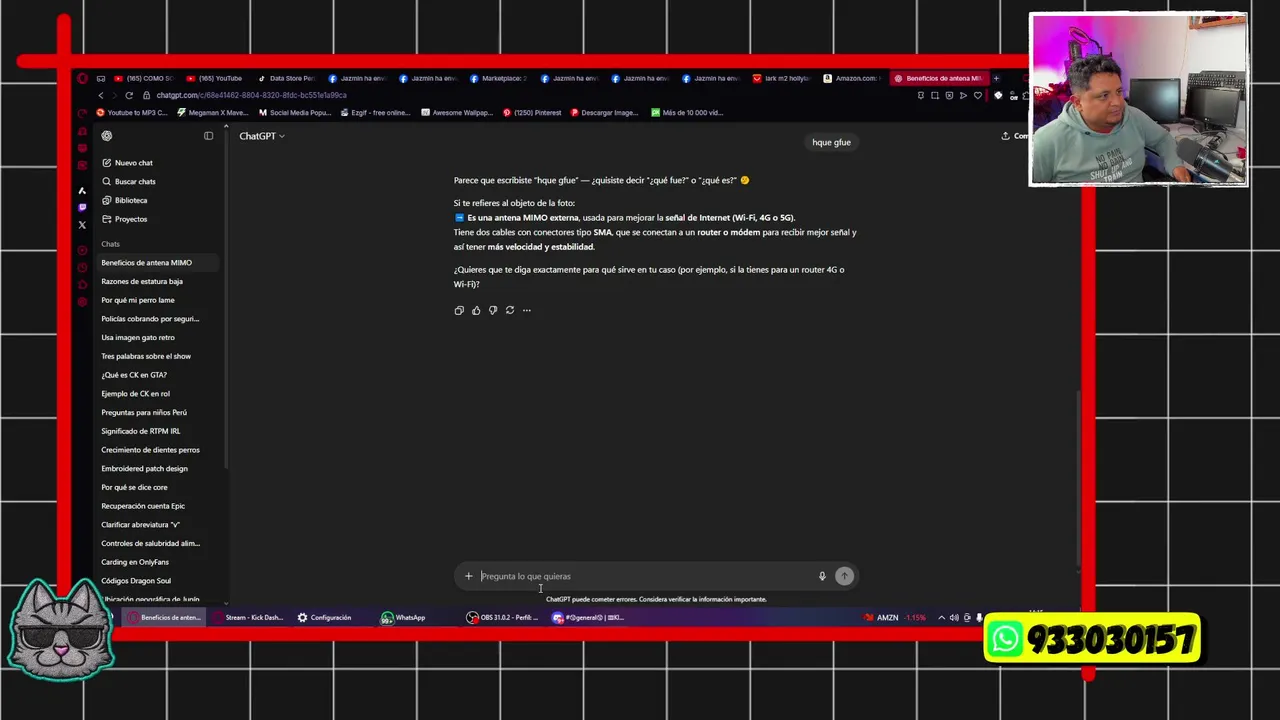Click the chatgpt.com address bar

pyautogui.click(x=250, y=95)
